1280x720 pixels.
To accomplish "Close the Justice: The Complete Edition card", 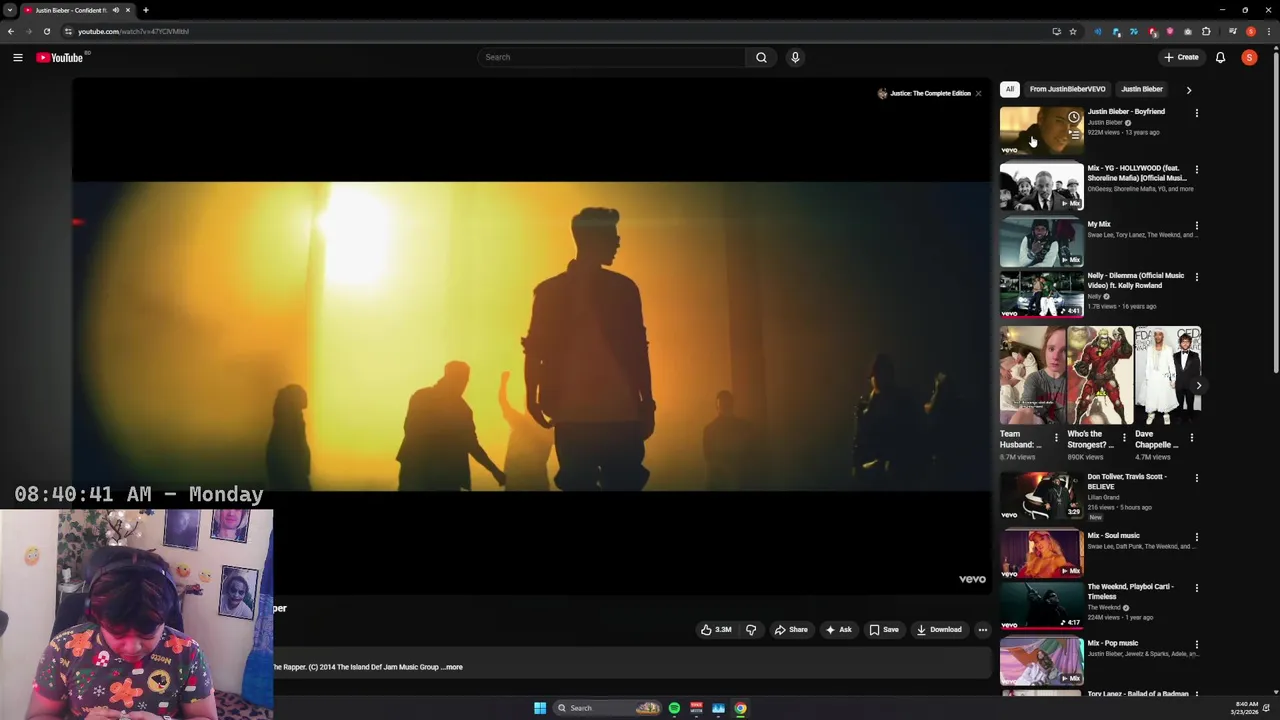I will (x=978, y=93).
